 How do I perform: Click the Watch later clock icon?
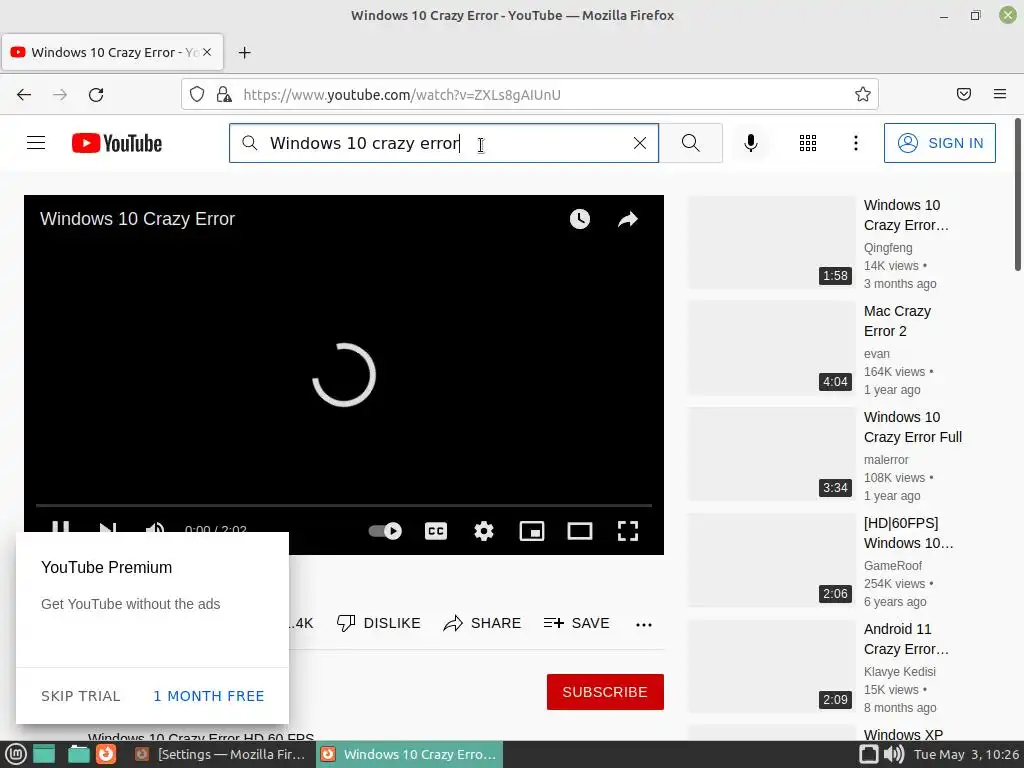pyautogui.click(x=579, y=219)
